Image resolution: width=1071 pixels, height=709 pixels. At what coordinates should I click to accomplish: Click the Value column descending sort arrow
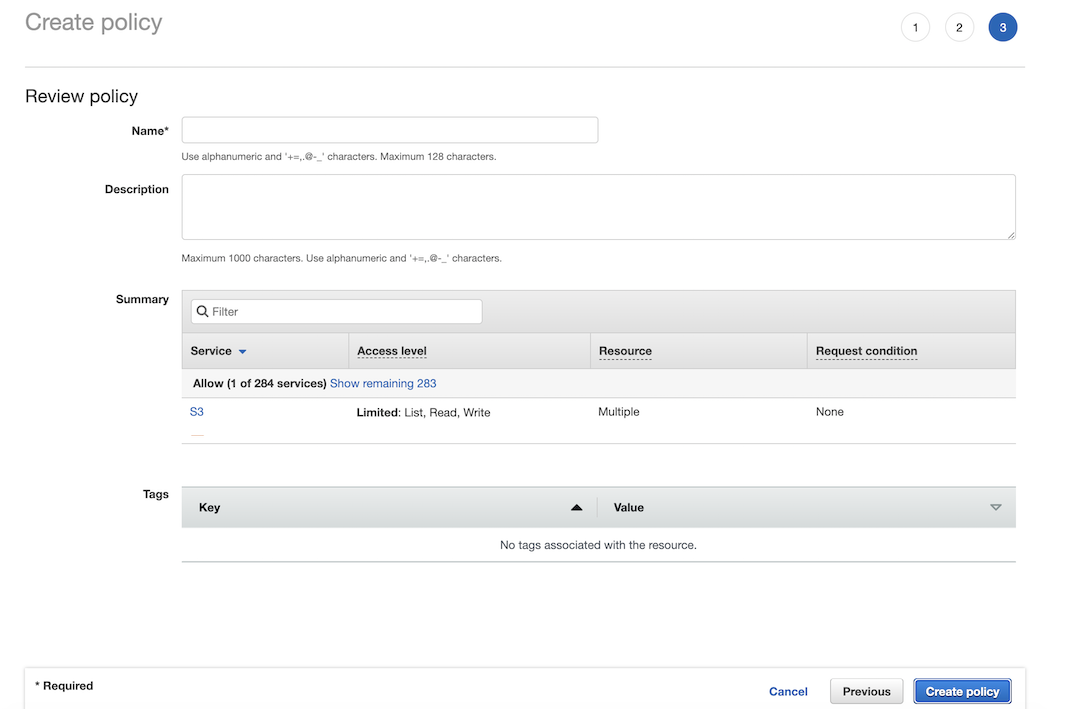(995, 508)
